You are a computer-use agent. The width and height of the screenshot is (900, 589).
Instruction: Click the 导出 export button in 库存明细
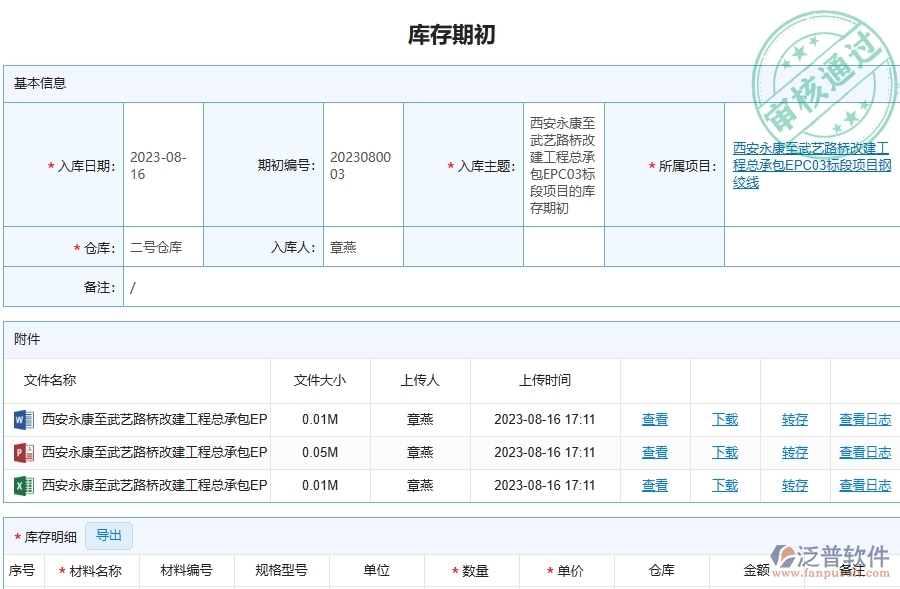(x=109, y=536)
